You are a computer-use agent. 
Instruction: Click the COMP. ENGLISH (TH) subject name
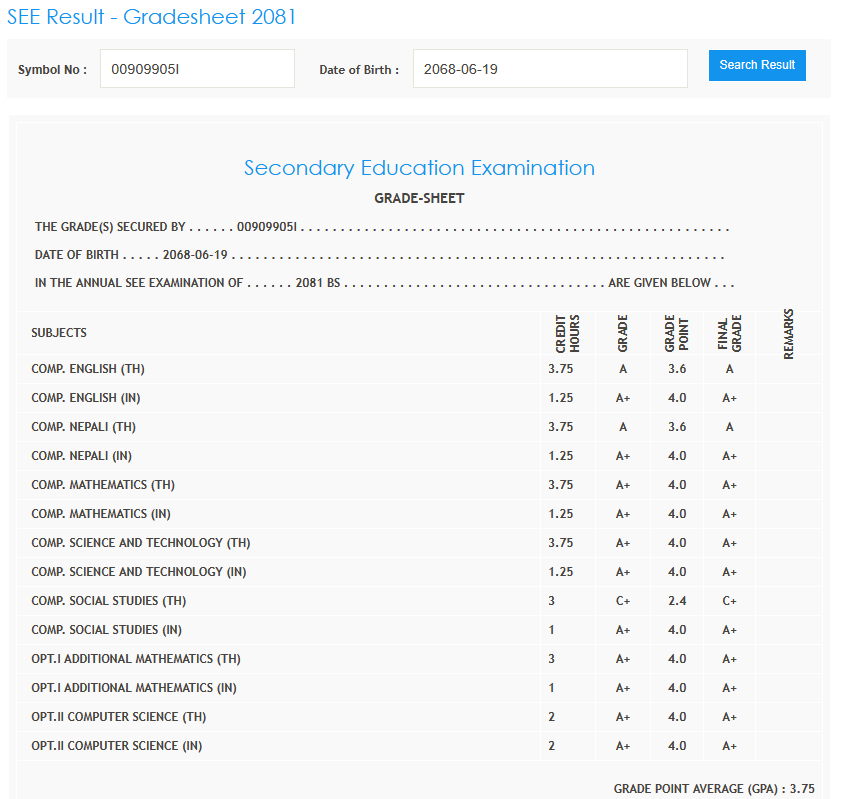pyautogui.click(x=88, y=370)
